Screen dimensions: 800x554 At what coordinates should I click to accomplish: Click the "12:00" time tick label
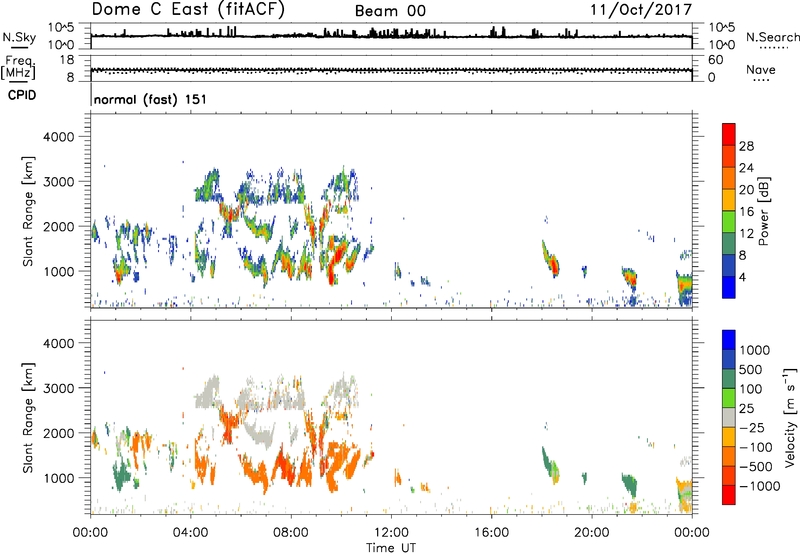click(x=391, y=533)
